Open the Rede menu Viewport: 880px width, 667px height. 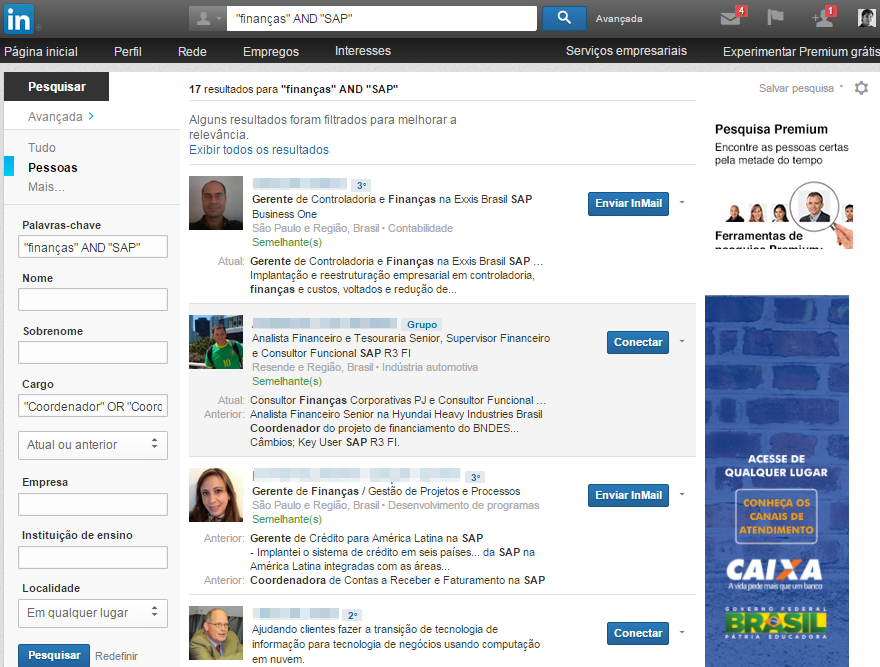(192, 52)
